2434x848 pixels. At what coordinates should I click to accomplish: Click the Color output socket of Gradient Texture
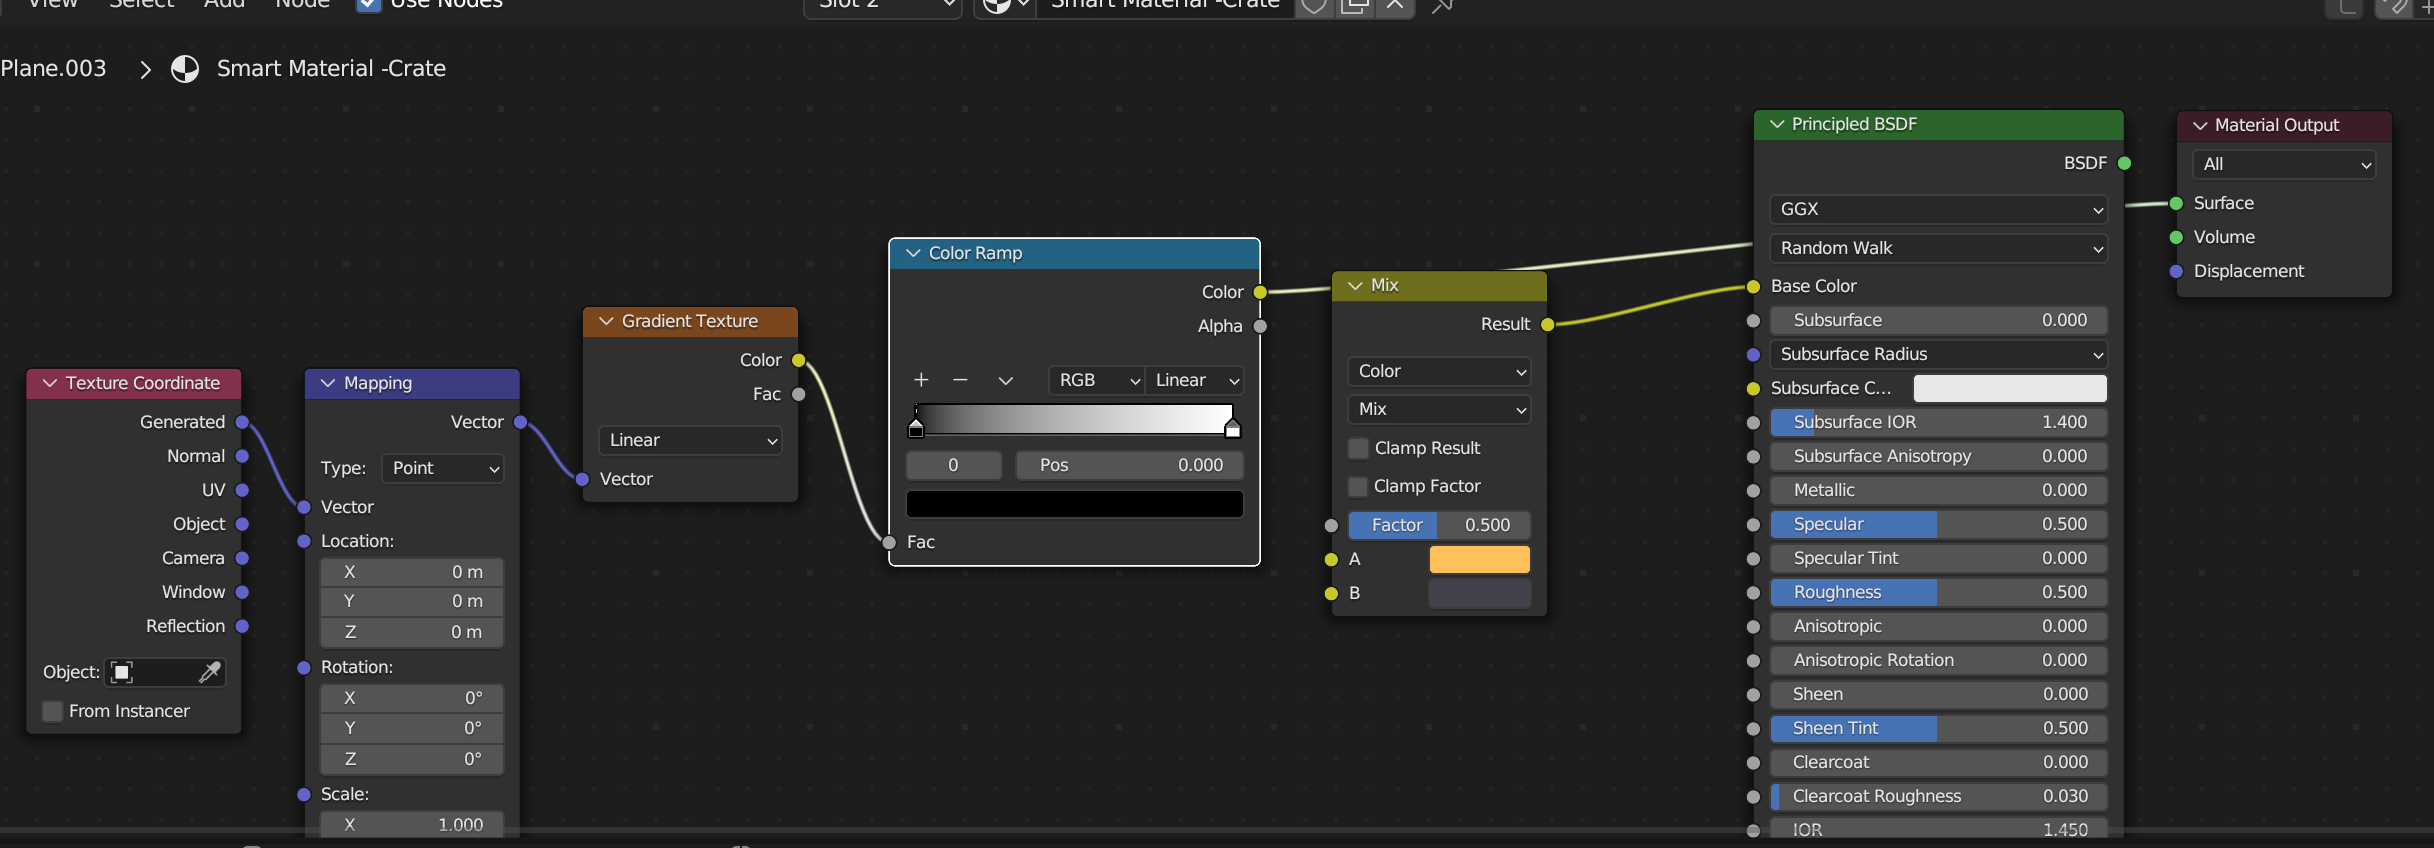point(799,360)
